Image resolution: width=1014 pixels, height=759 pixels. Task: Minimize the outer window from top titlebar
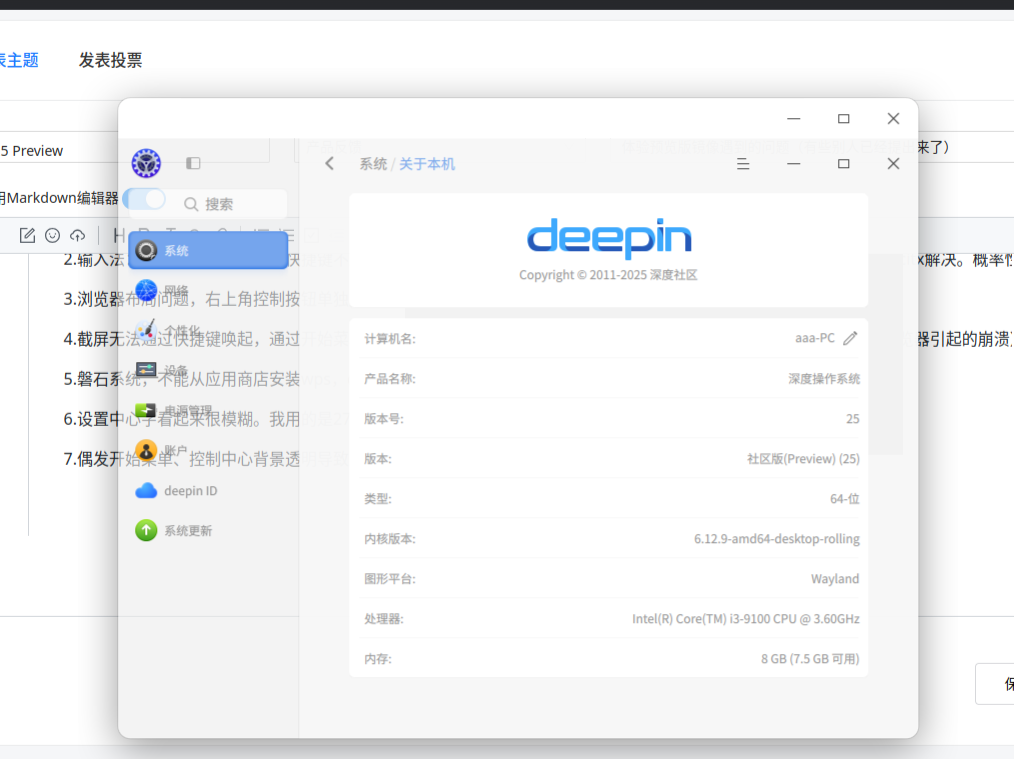793,119
